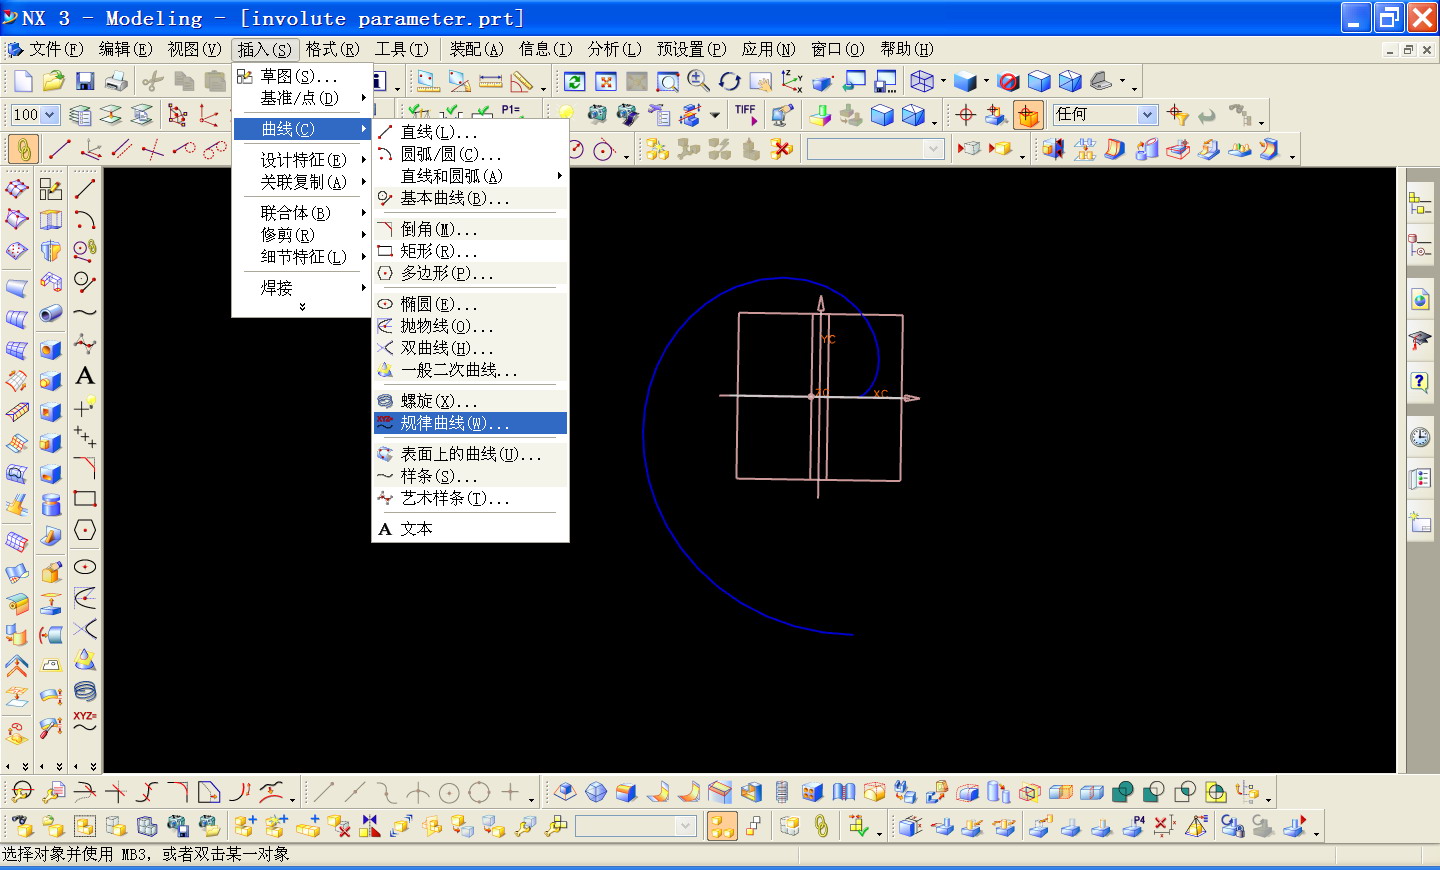This screenshot has width=1440, height=870.
Task: Click the TIFF export icon
Action: tap(746, 115)
